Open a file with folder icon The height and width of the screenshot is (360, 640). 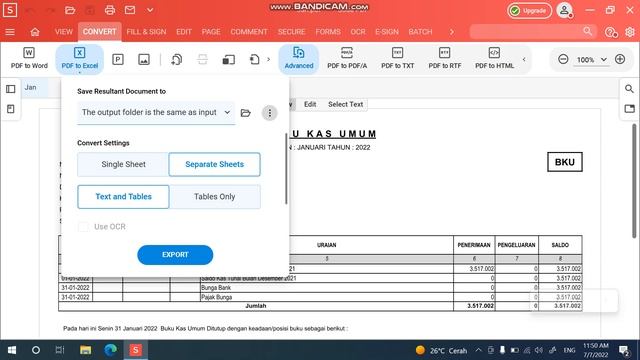pos(70,10)
